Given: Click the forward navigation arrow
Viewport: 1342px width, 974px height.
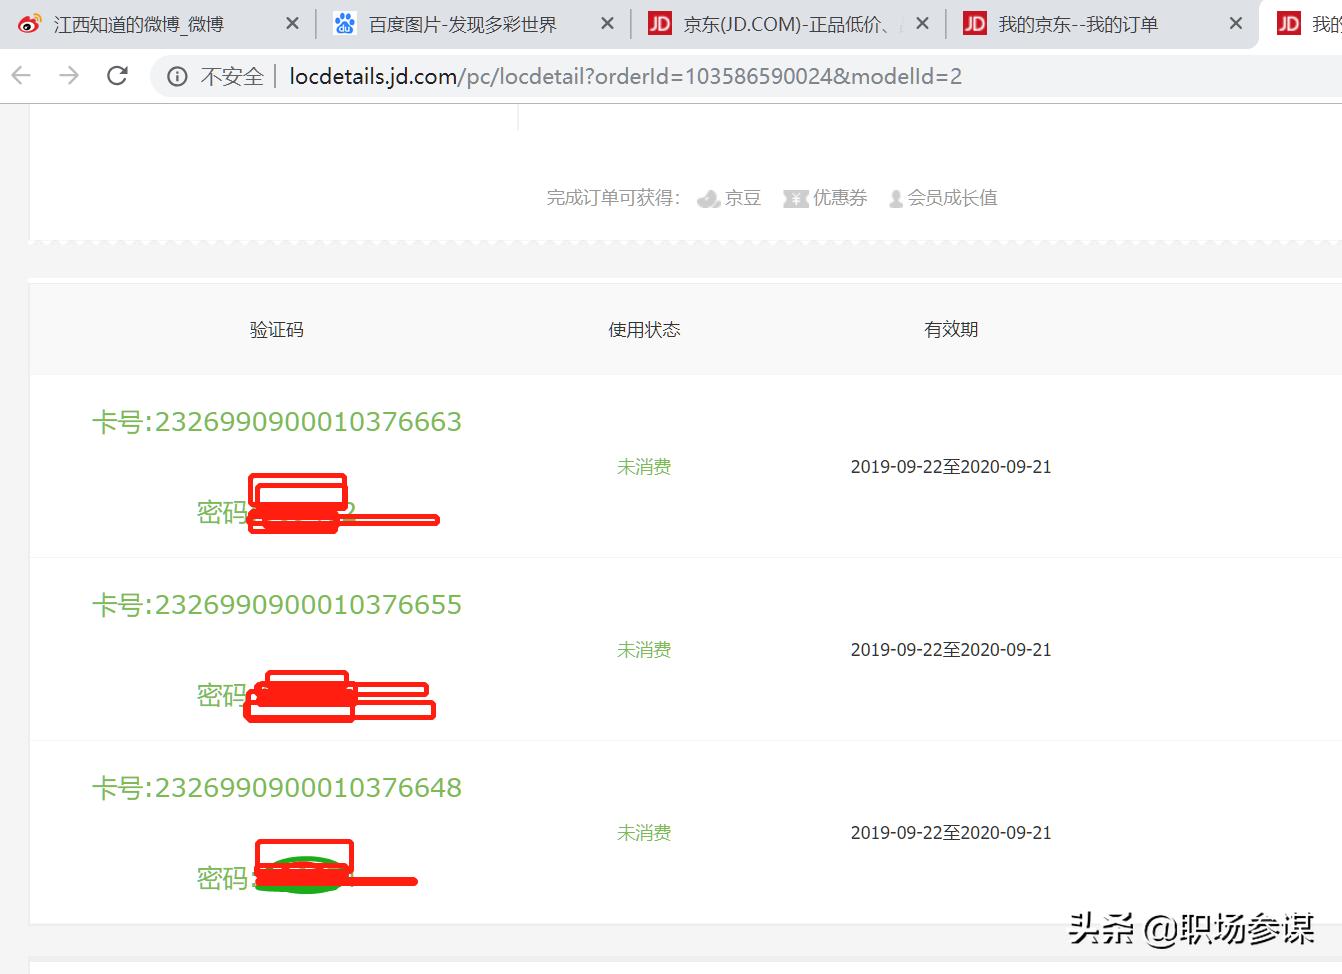Looking at the screenshot, I should 68,75.
